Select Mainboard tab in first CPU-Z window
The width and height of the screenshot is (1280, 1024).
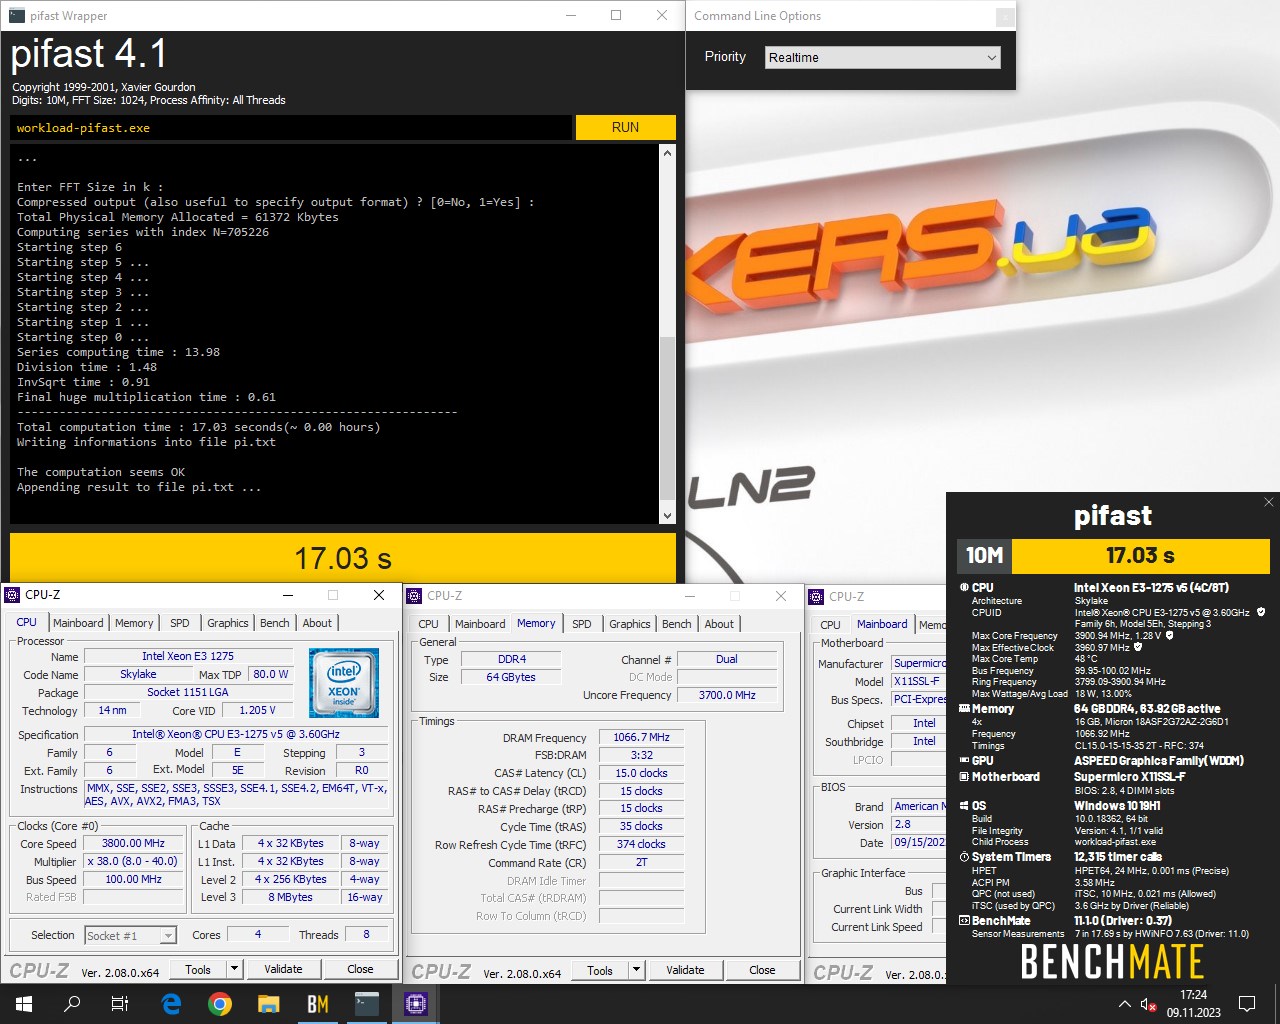78,622
